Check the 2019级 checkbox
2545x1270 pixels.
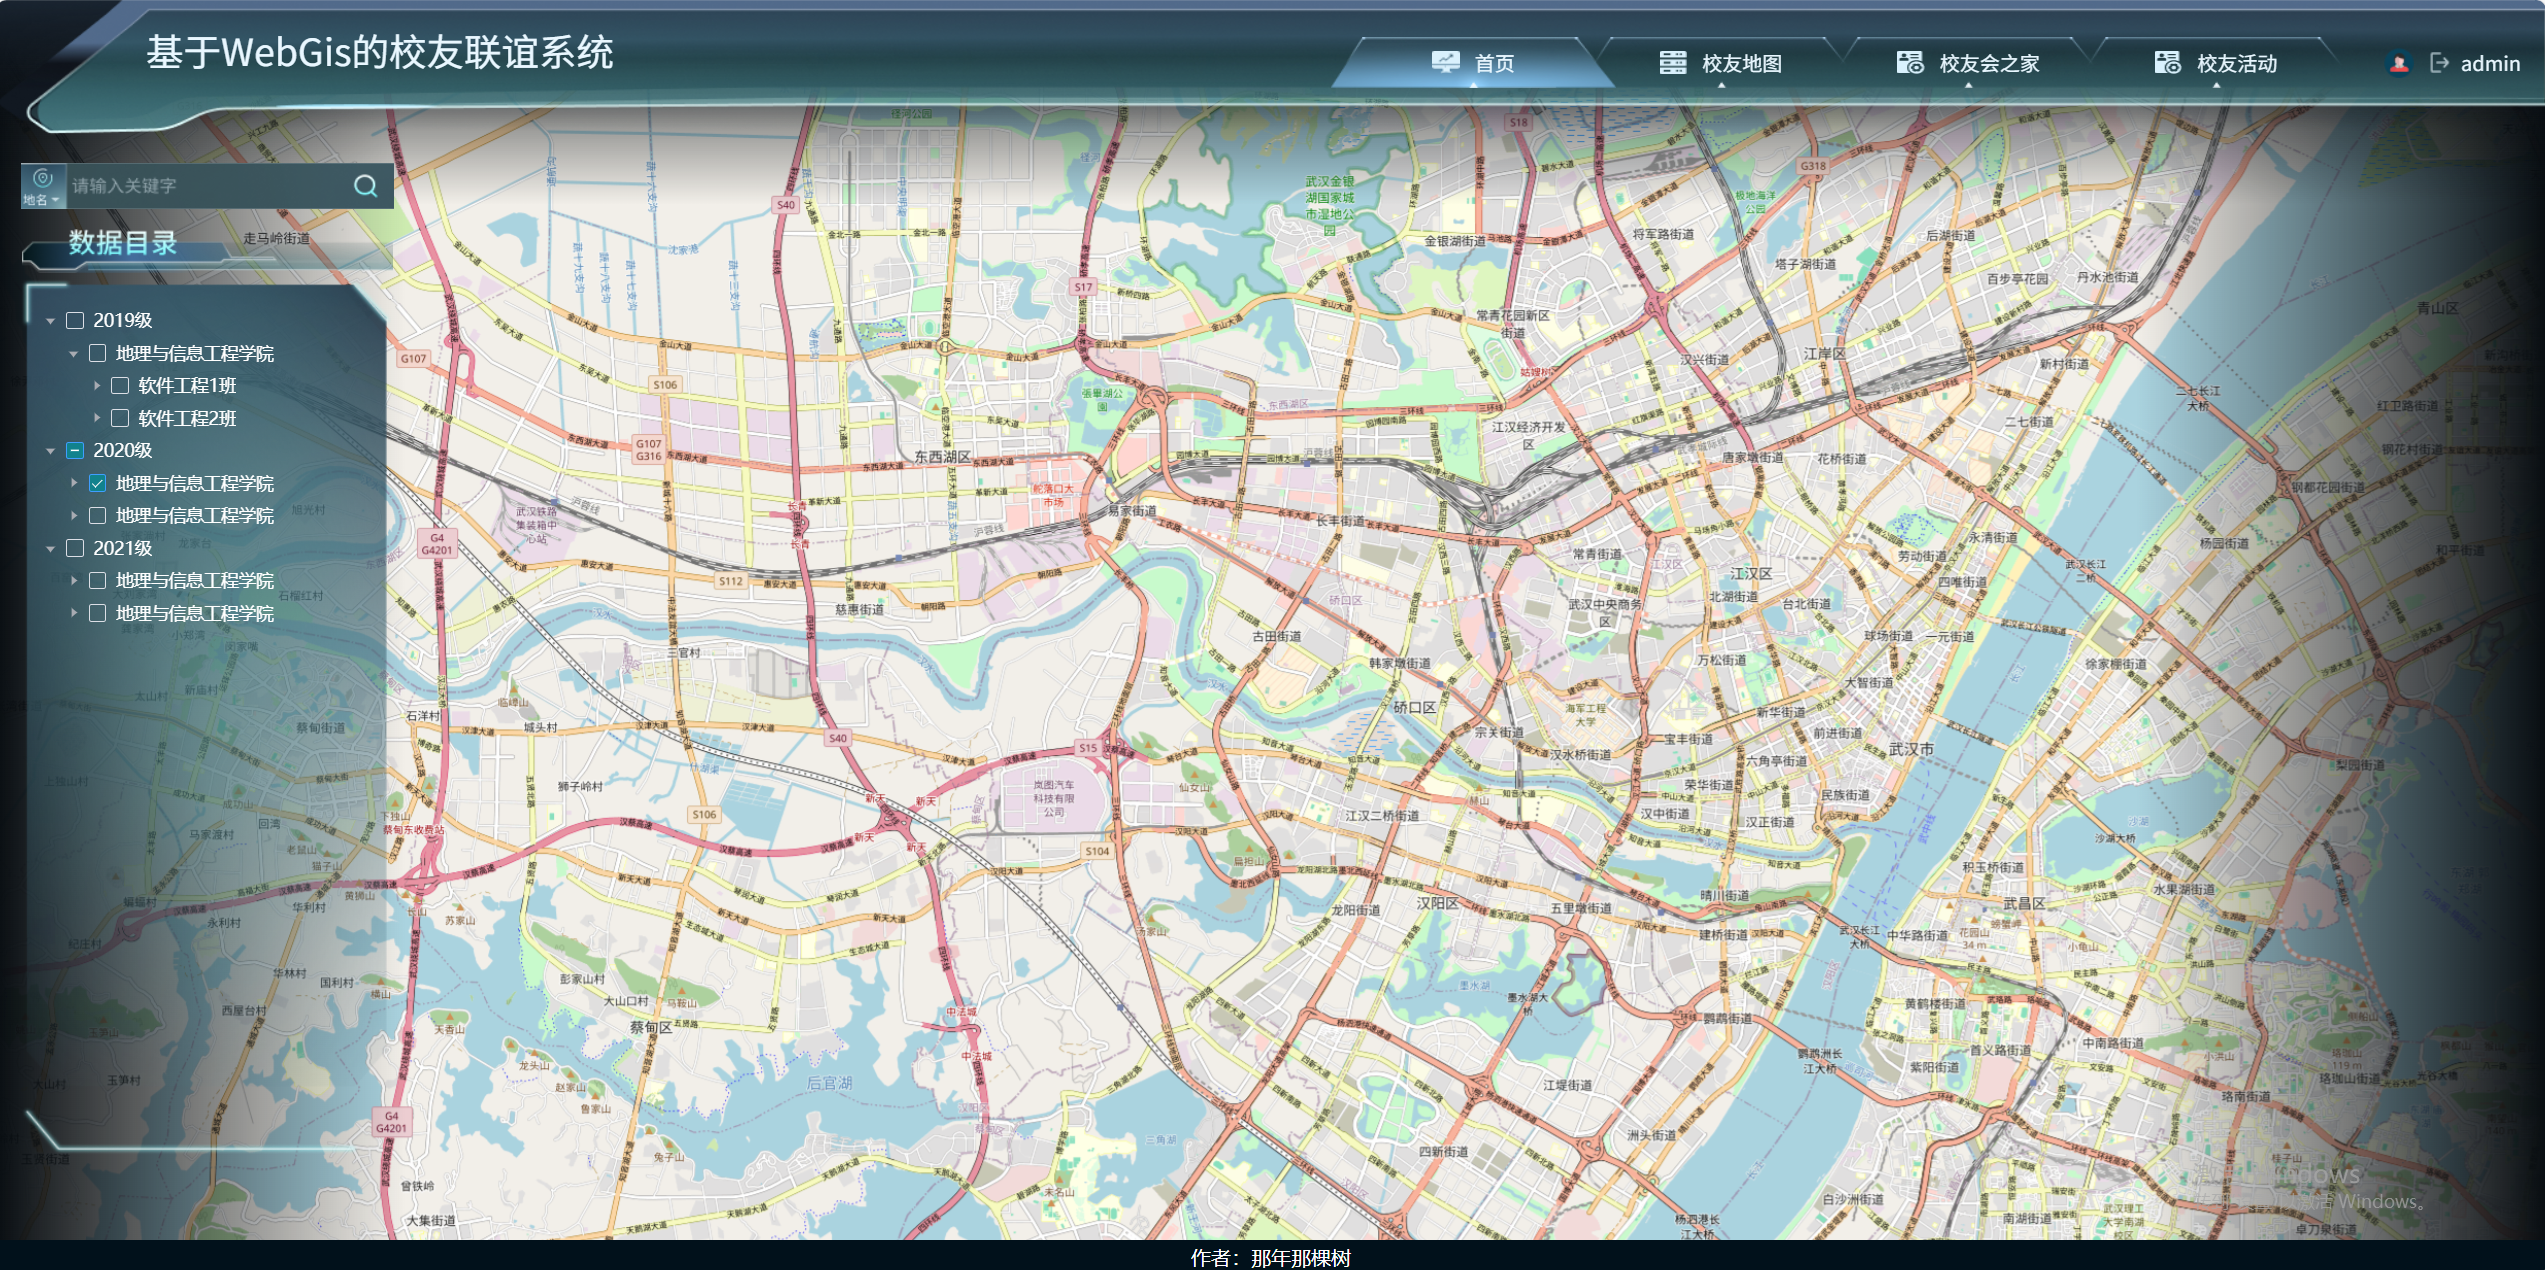[75, 321]
